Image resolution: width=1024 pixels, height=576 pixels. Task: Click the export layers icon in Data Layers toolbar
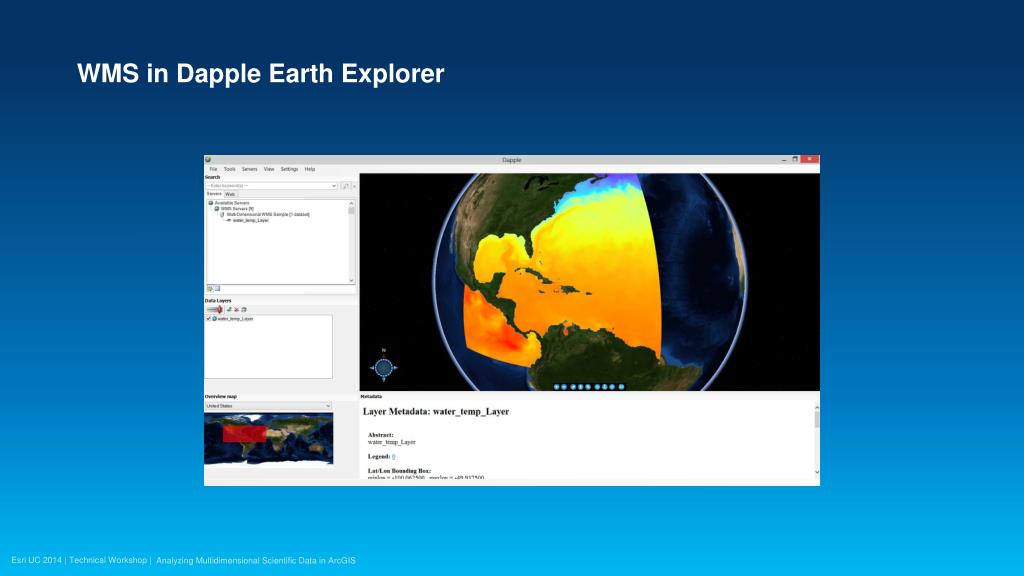point(244,310)
